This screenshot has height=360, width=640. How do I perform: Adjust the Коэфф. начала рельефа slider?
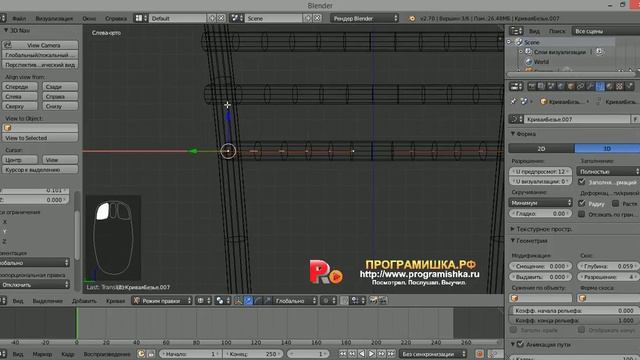pos(574,311)
